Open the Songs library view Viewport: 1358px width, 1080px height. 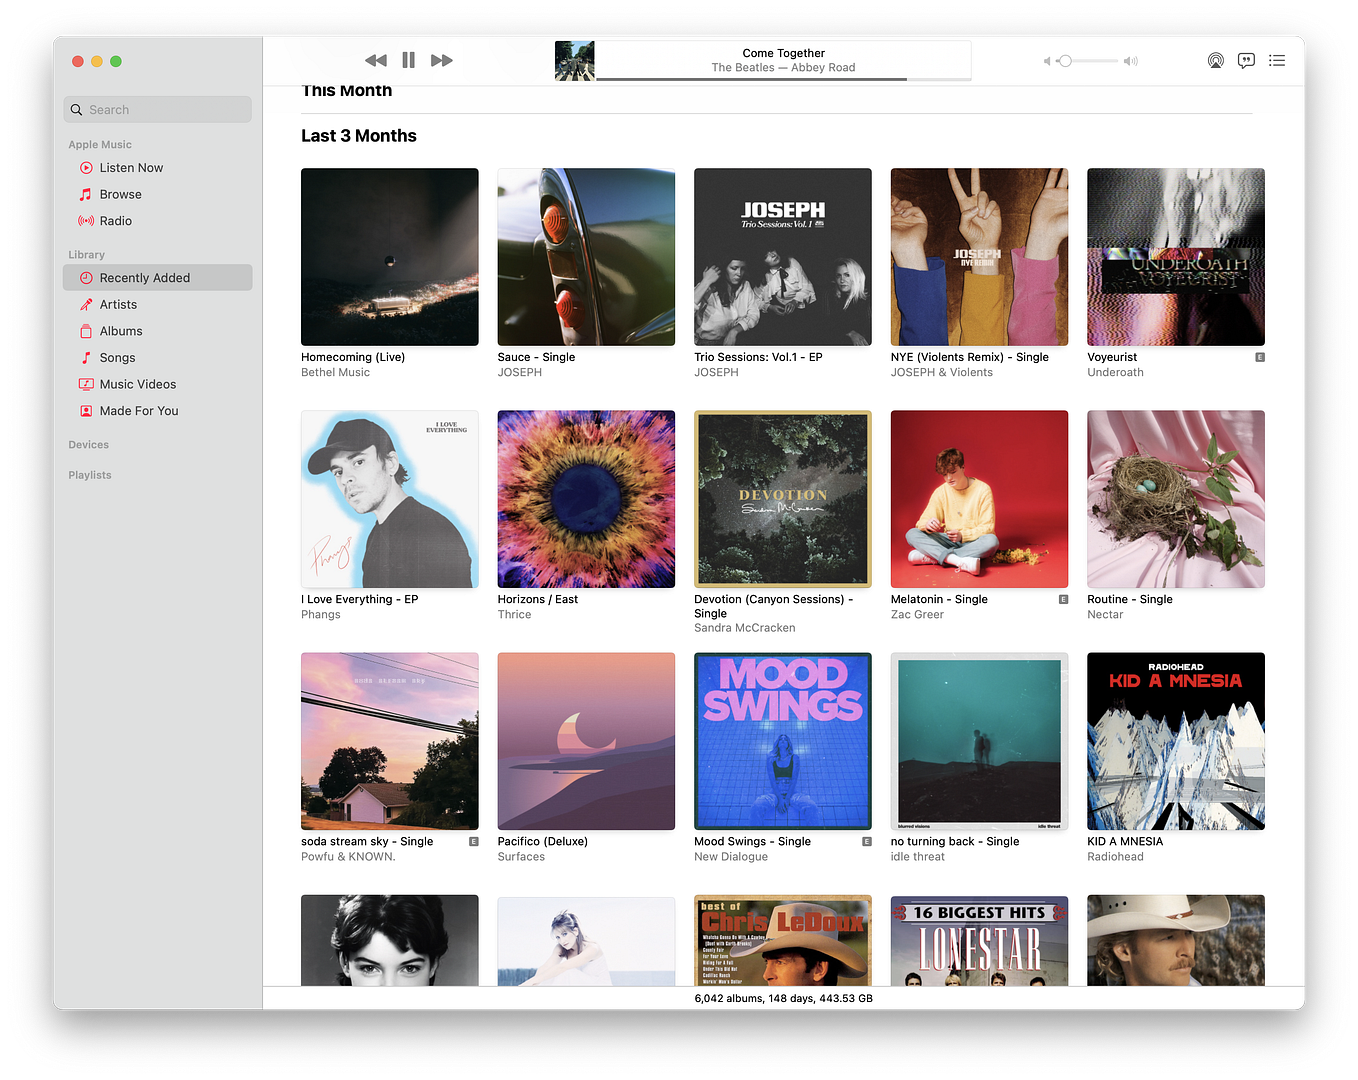point(118,357)
